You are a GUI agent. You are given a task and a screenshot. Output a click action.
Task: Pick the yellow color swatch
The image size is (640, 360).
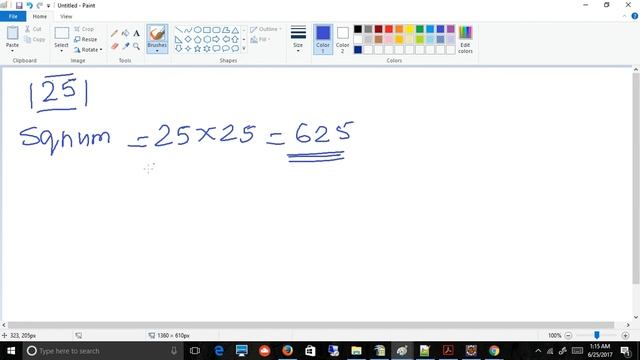[409, 29]
